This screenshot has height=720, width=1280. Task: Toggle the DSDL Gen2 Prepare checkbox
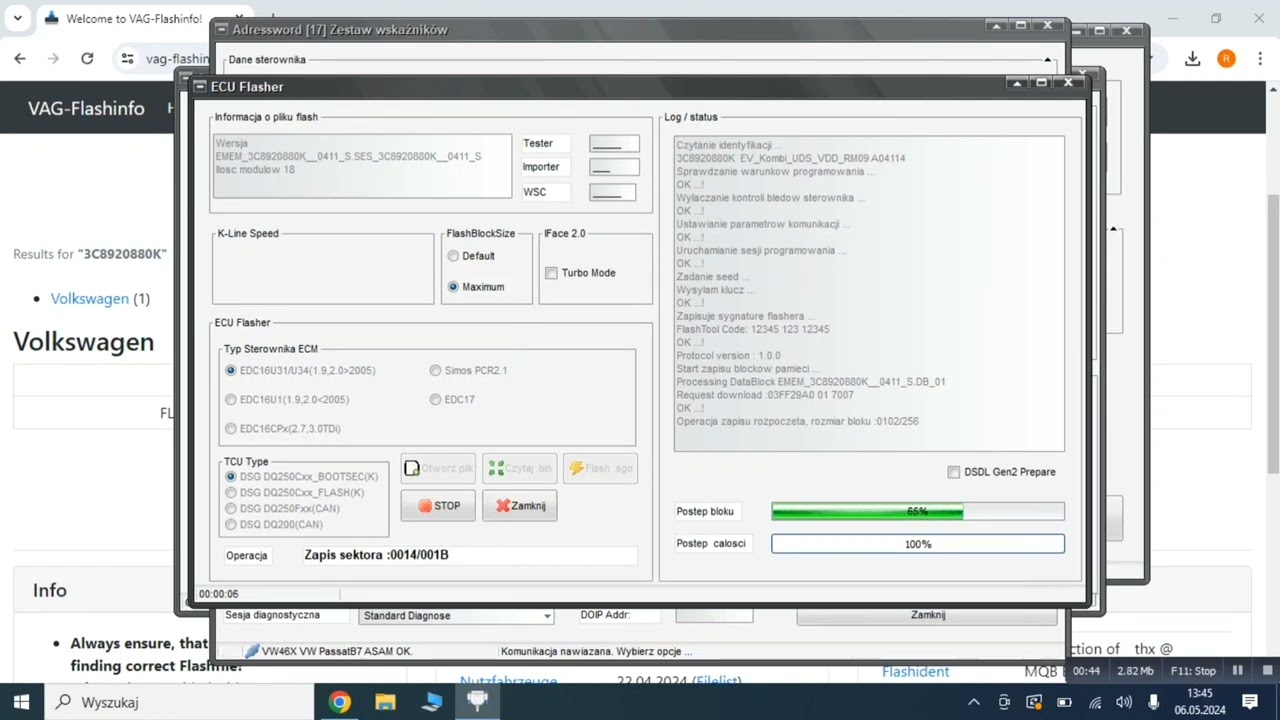[x=954, y=472]
